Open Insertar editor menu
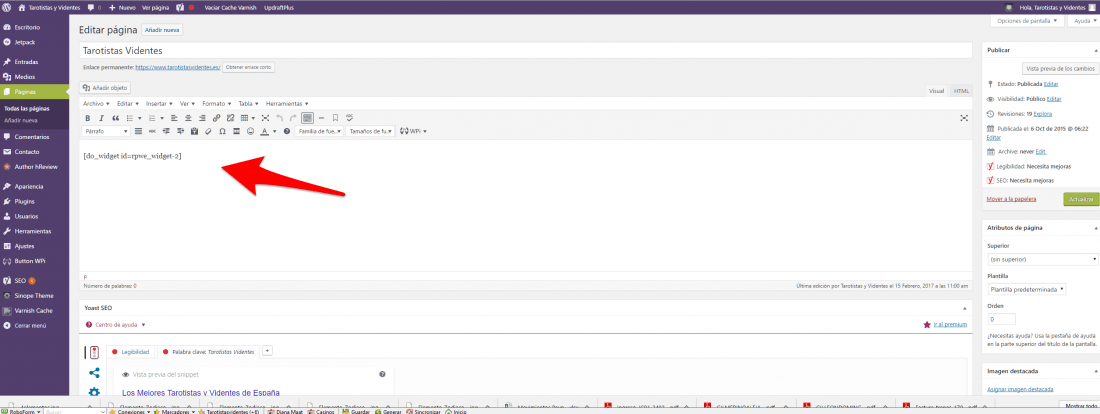The width and height of the screenshot is (1100, 414). point(159,104)
